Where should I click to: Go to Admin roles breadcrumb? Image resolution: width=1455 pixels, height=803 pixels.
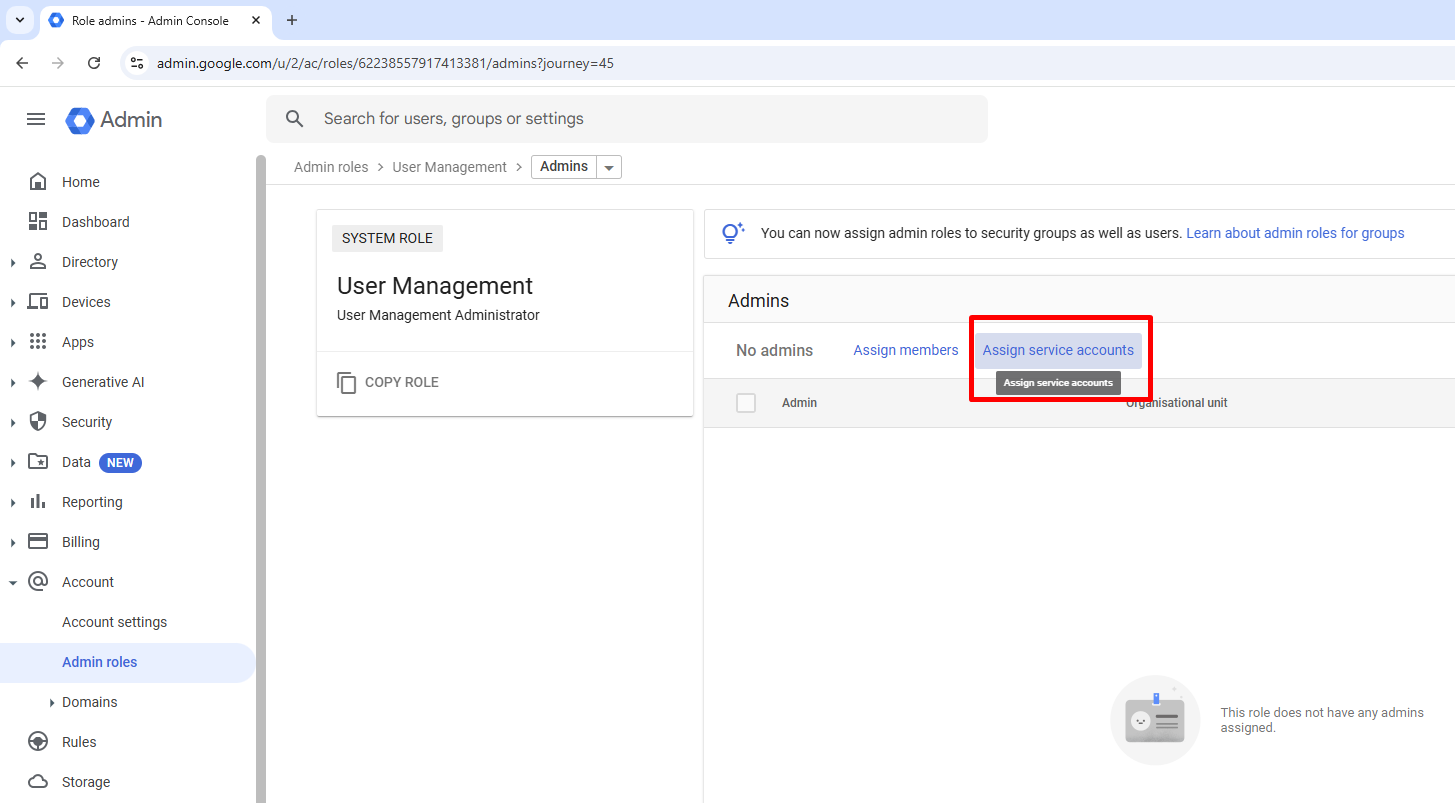click(331, 167)
